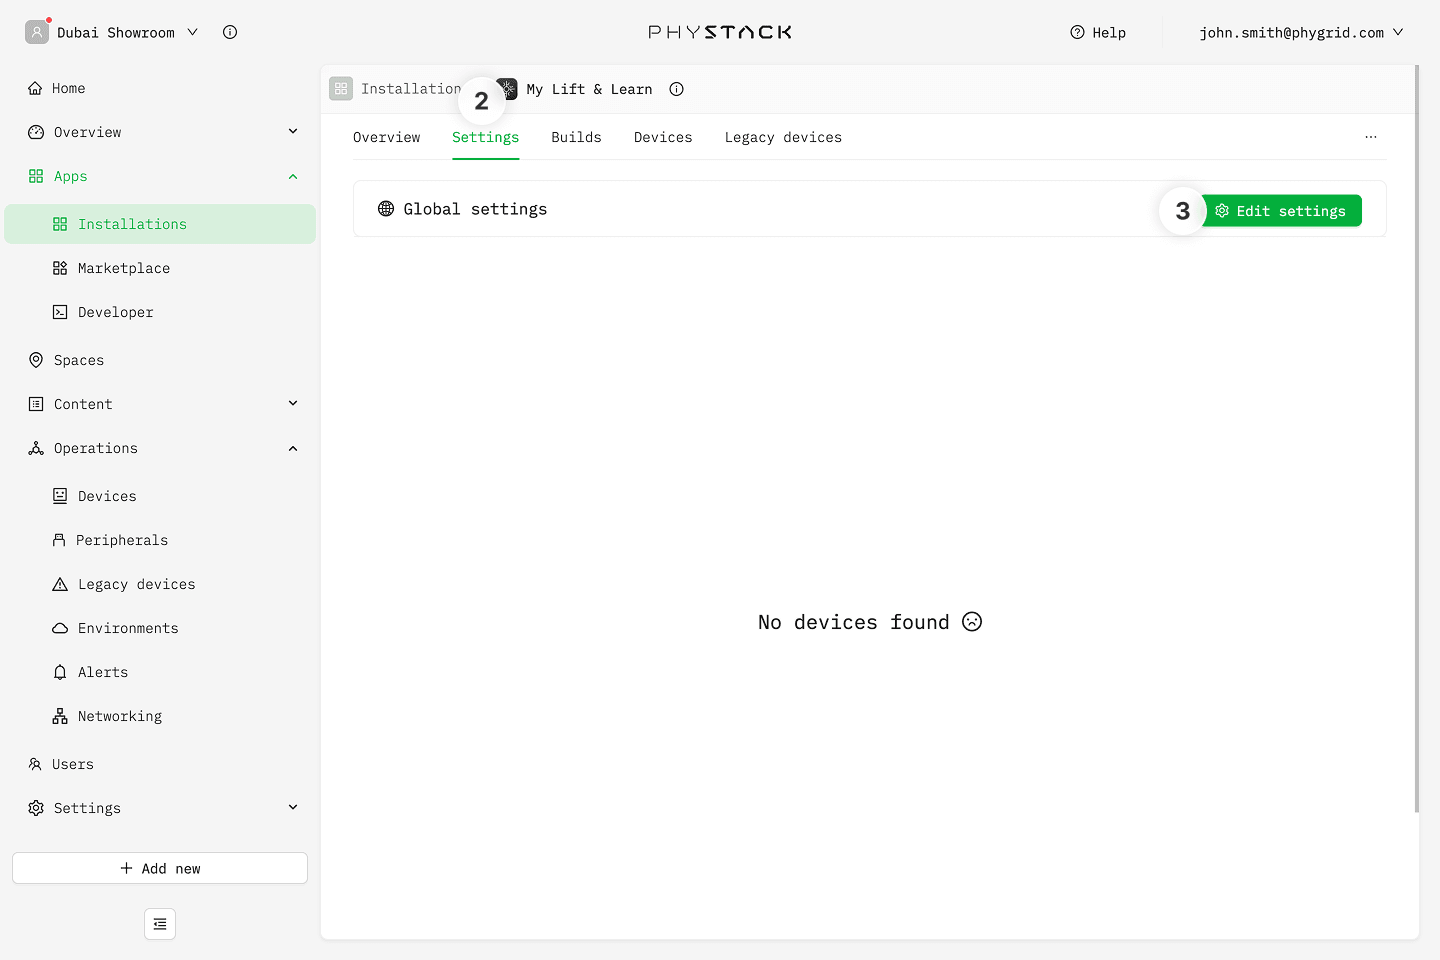Click the Home icon in the sidebar
This screenshot has height=960, width=1440.
pyautogui.click(x=35, y=88)
